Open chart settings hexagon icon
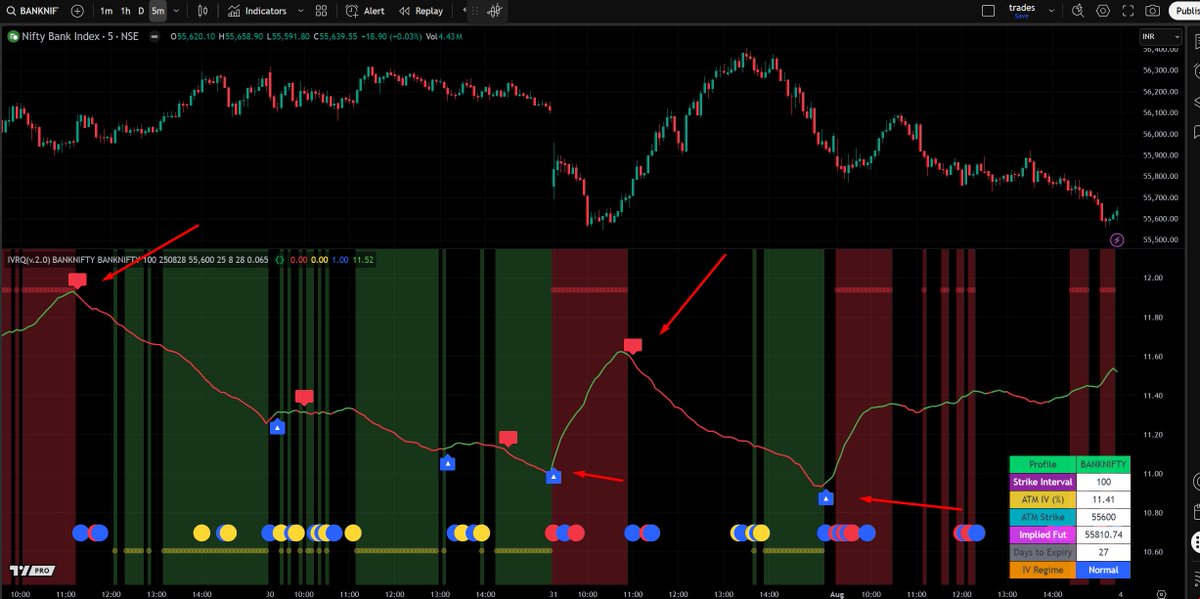Image resolution: width=1200 pixels, height=599 pixels. click(1103, 11)
